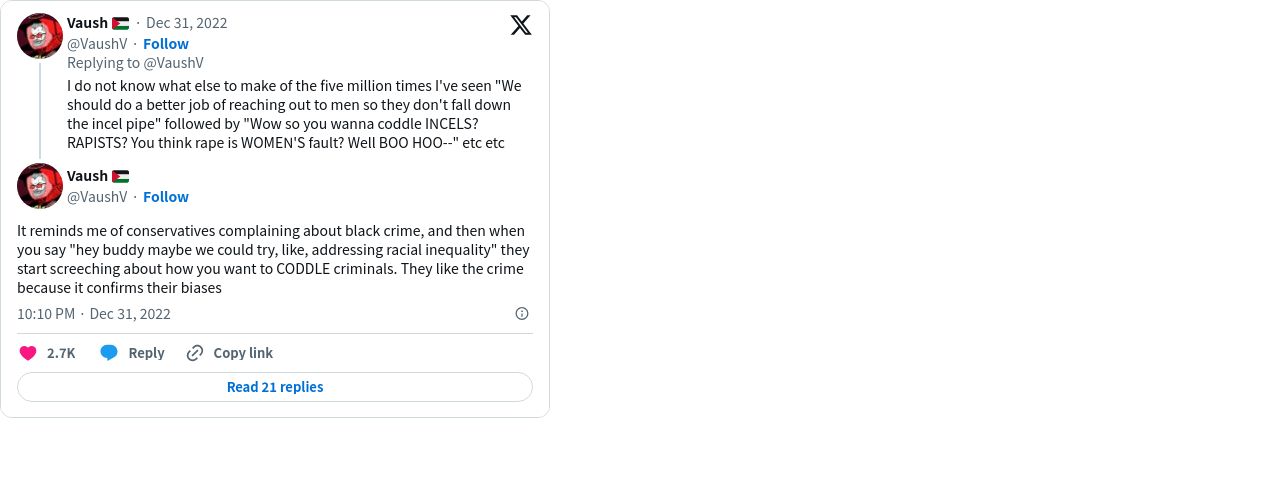Viewport: 1284px width, 498px height.
Task: Open Vaush avatar in main tweet
Action: (x=40, y=186)
